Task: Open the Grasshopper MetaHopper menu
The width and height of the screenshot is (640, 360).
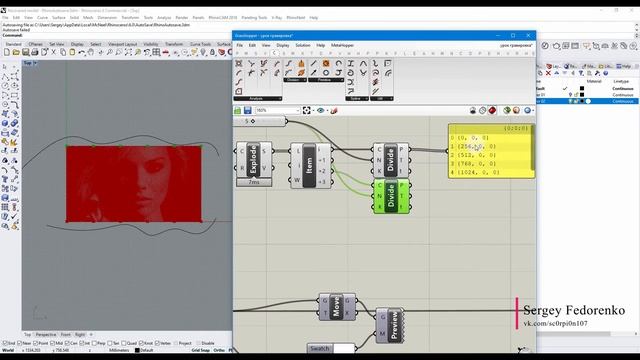Action: [342, 45]
